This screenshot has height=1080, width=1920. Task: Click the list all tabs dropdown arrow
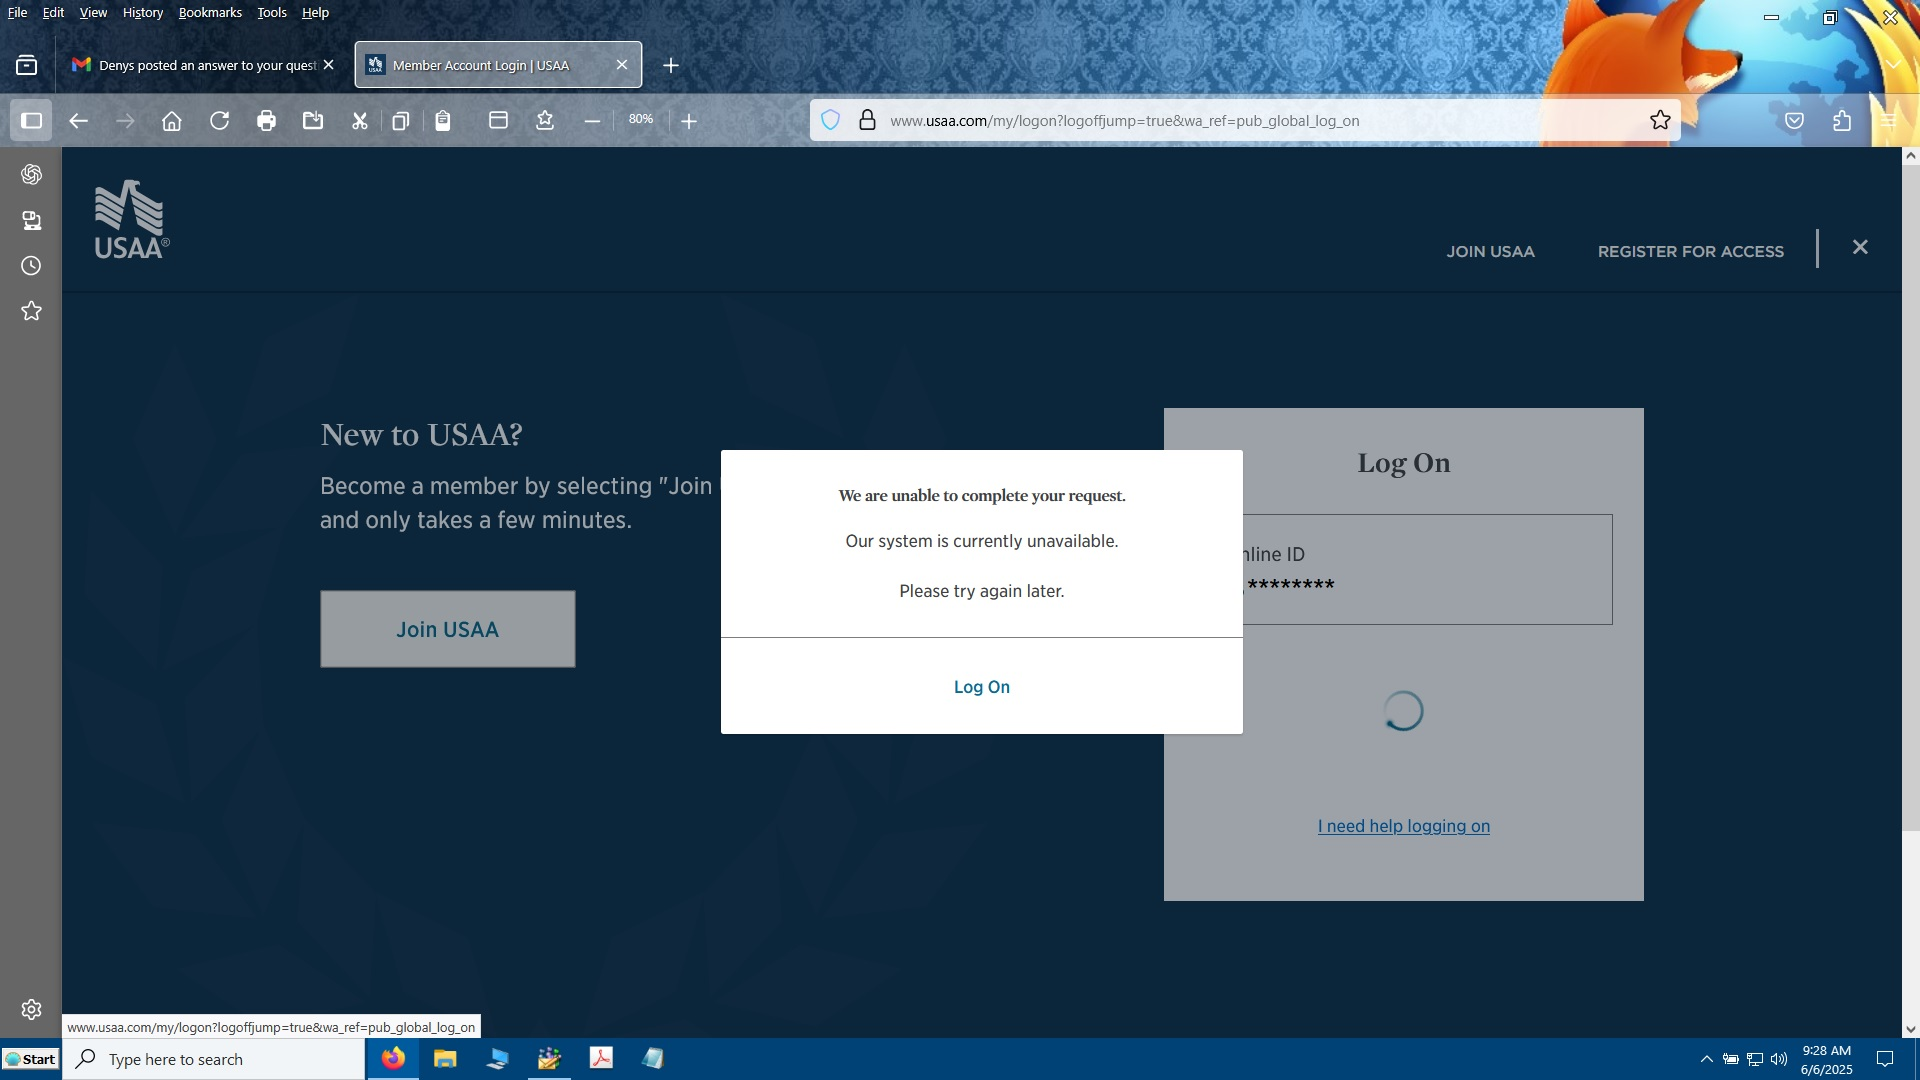[1893, 64]
